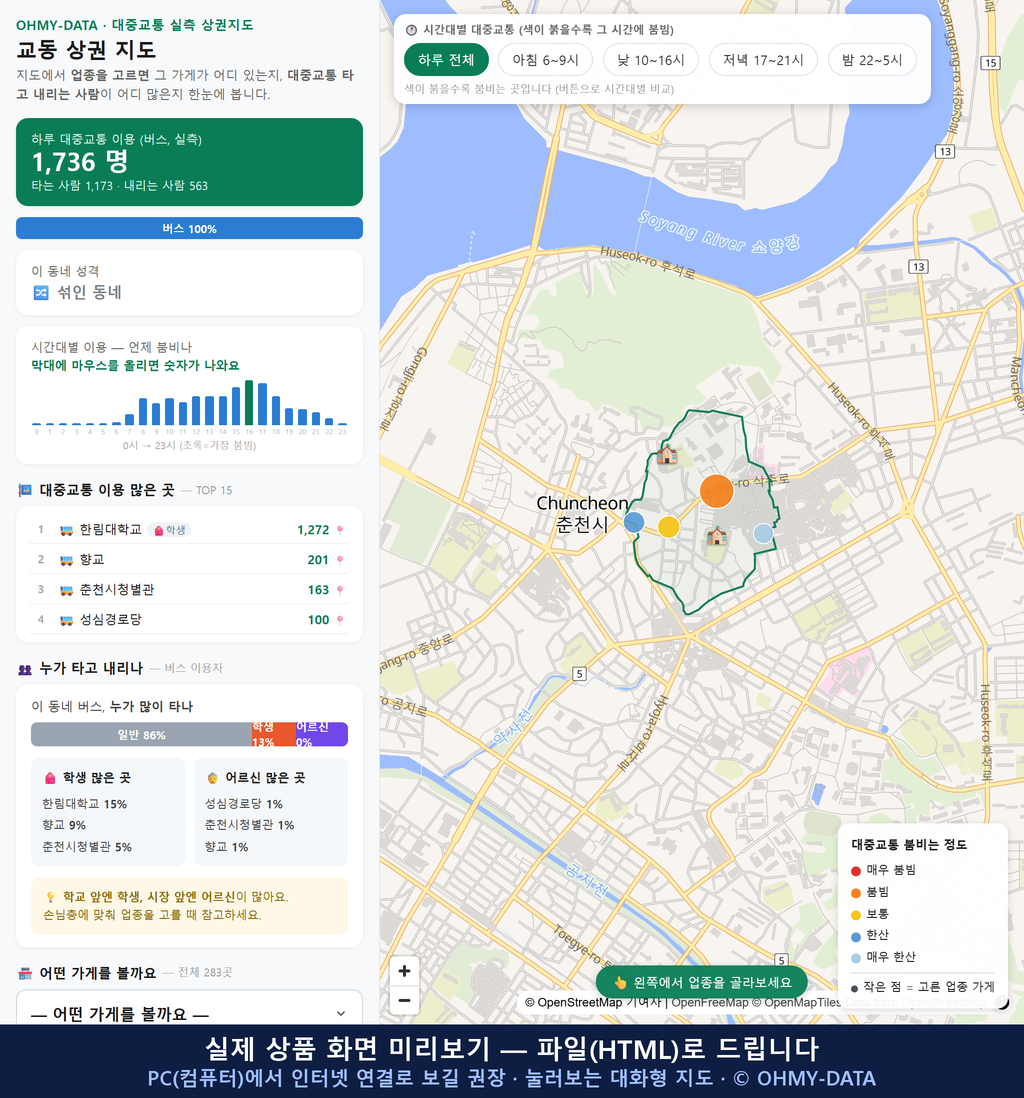Click flag icon beside 대중교통 이용 많은 곳
Screen dimensions: 1024x1098
tap(25, 490)
